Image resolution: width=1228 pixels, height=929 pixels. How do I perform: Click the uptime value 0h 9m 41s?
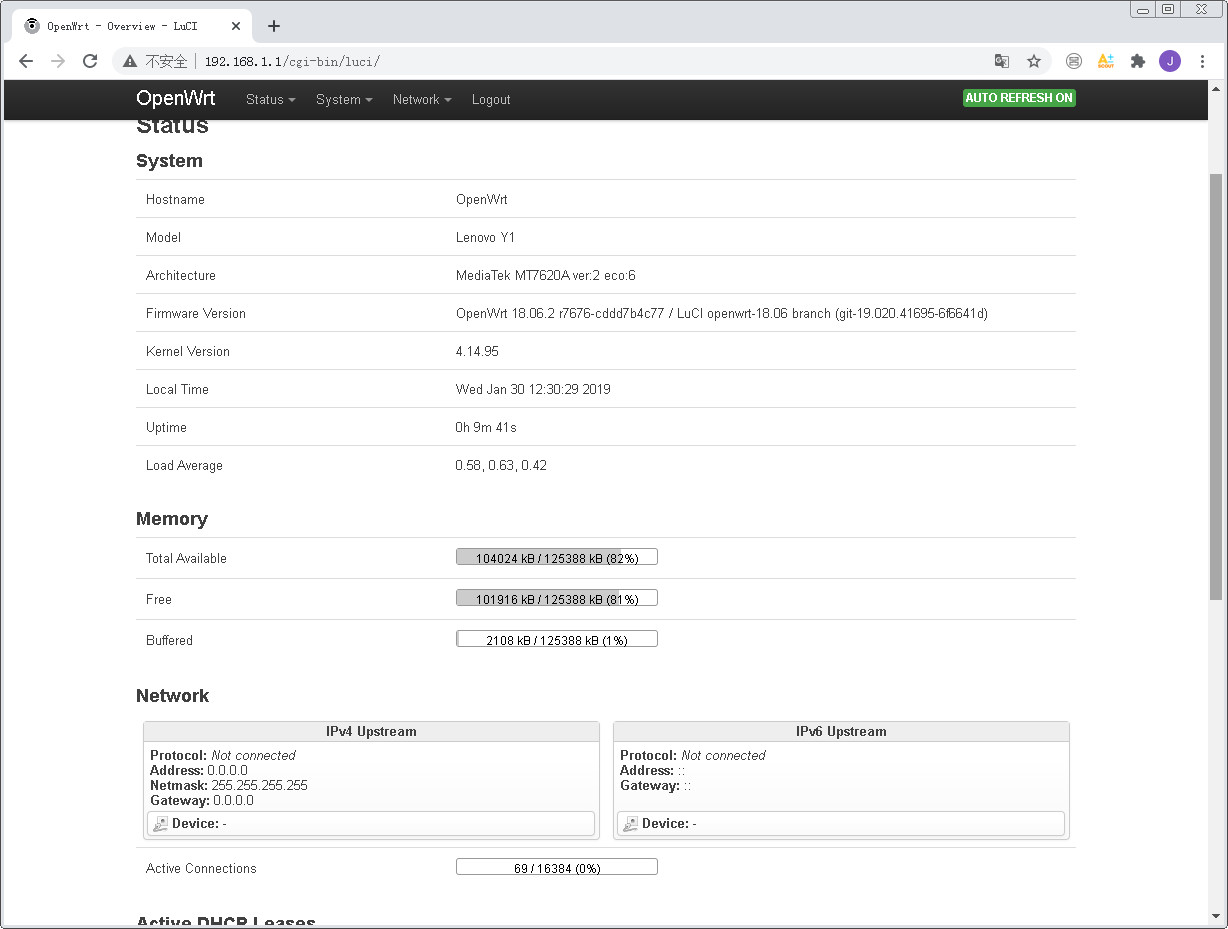click(x=486, y=427)
